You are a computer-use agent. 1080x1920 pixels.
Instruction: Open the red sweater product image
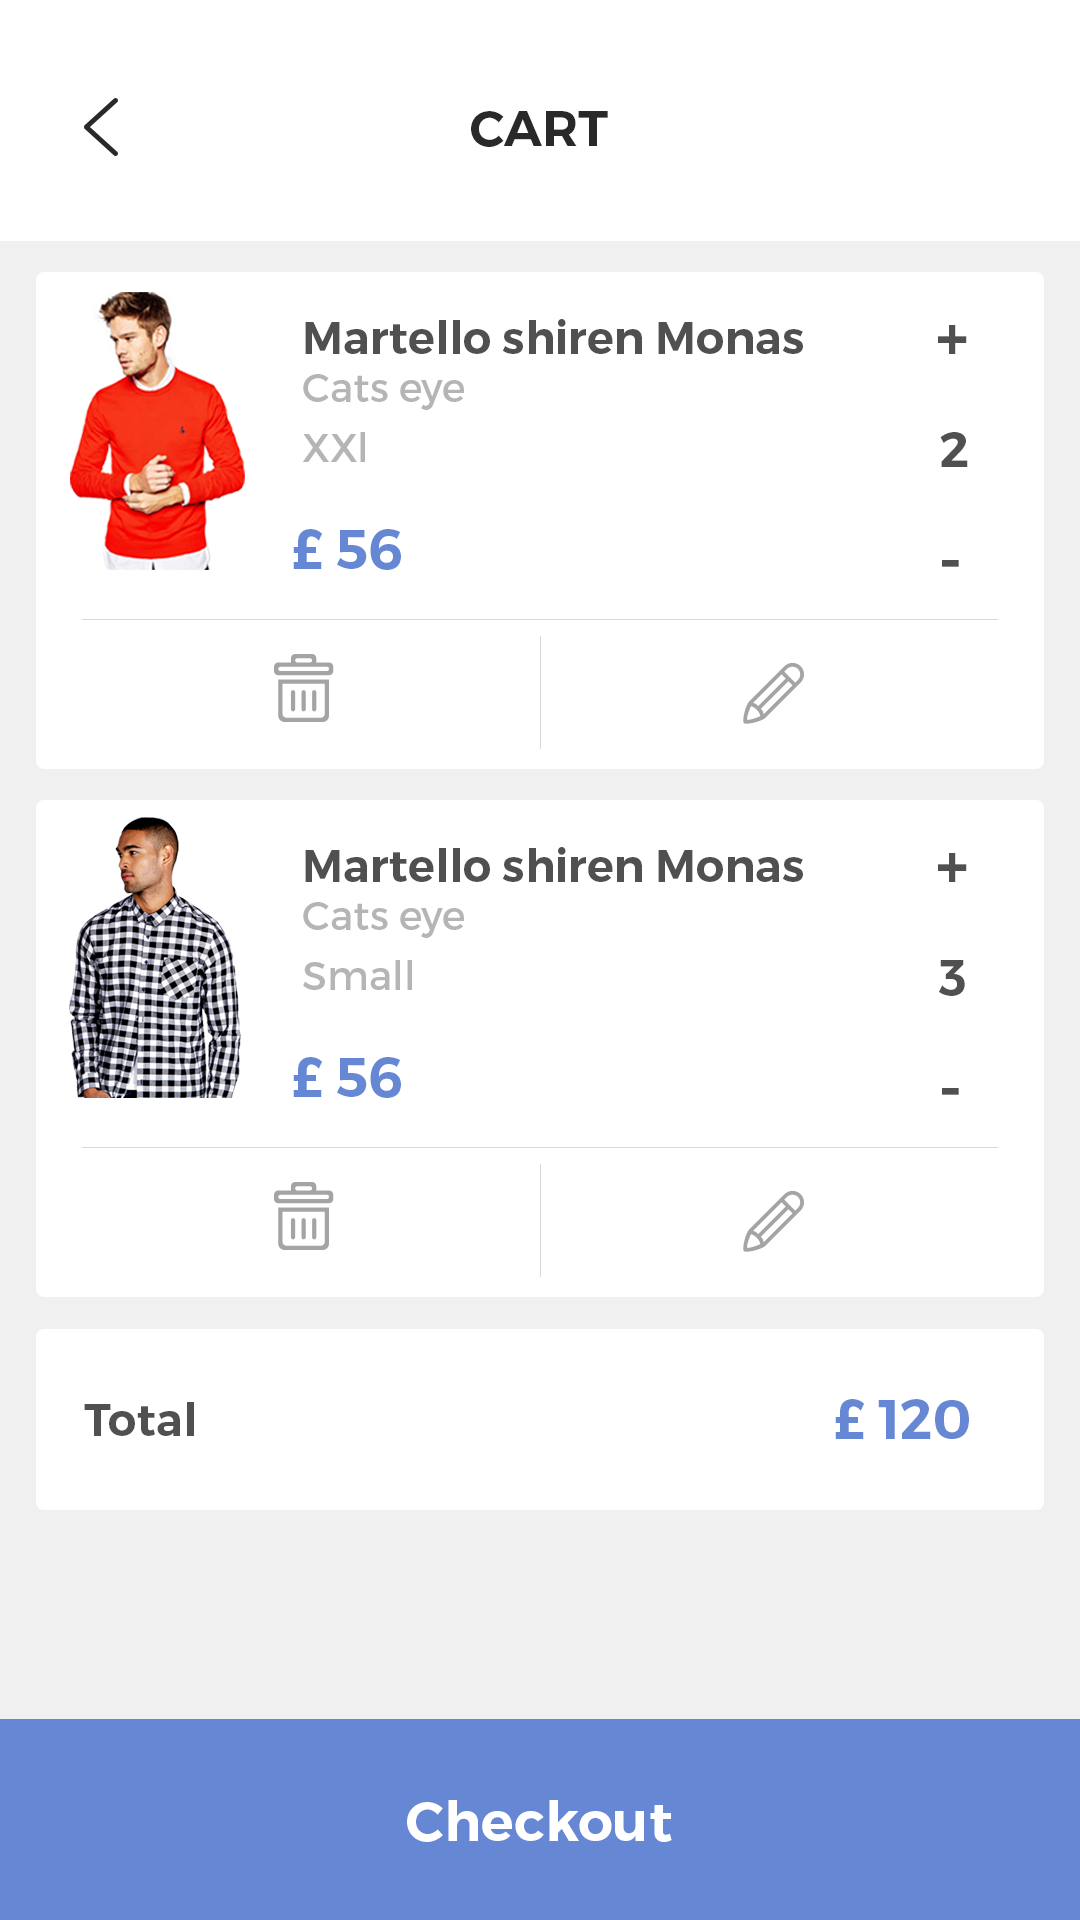click(157, 431)
